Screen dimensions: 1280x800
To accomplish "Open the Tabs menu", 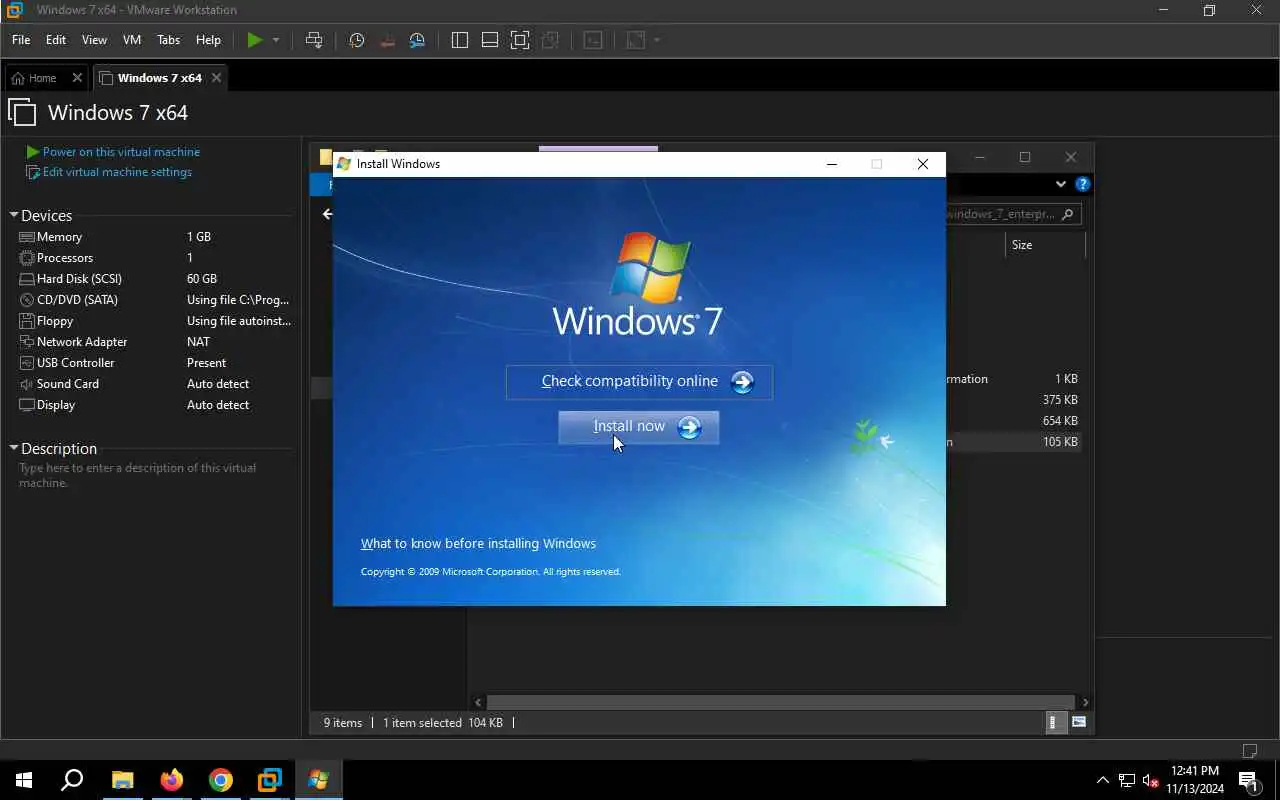I will click(169, 40).
